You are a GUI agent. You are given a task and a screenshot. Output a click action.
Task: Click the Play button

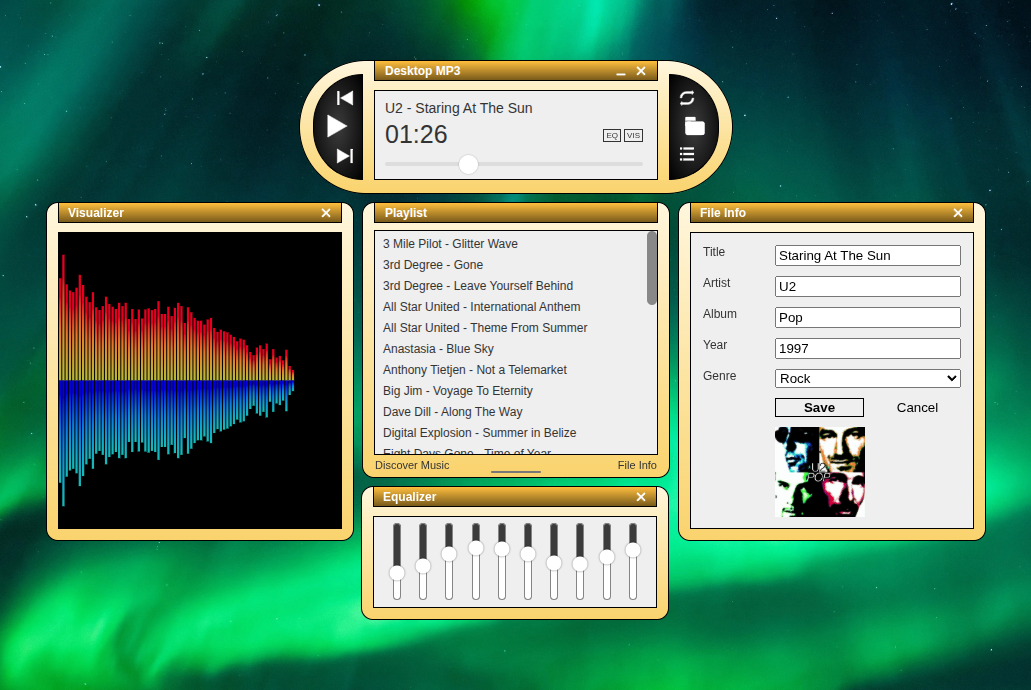[x=337, y=126]
